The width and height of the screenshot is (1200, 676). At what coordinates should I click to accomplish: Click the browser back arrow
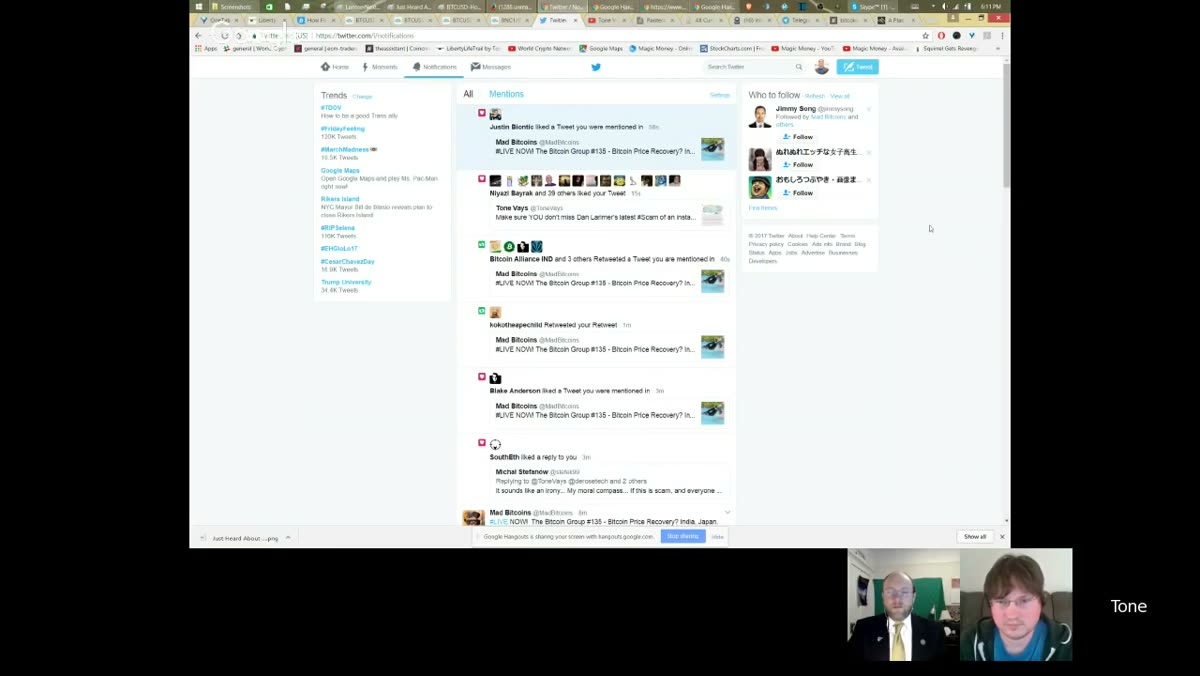[198, 36]
